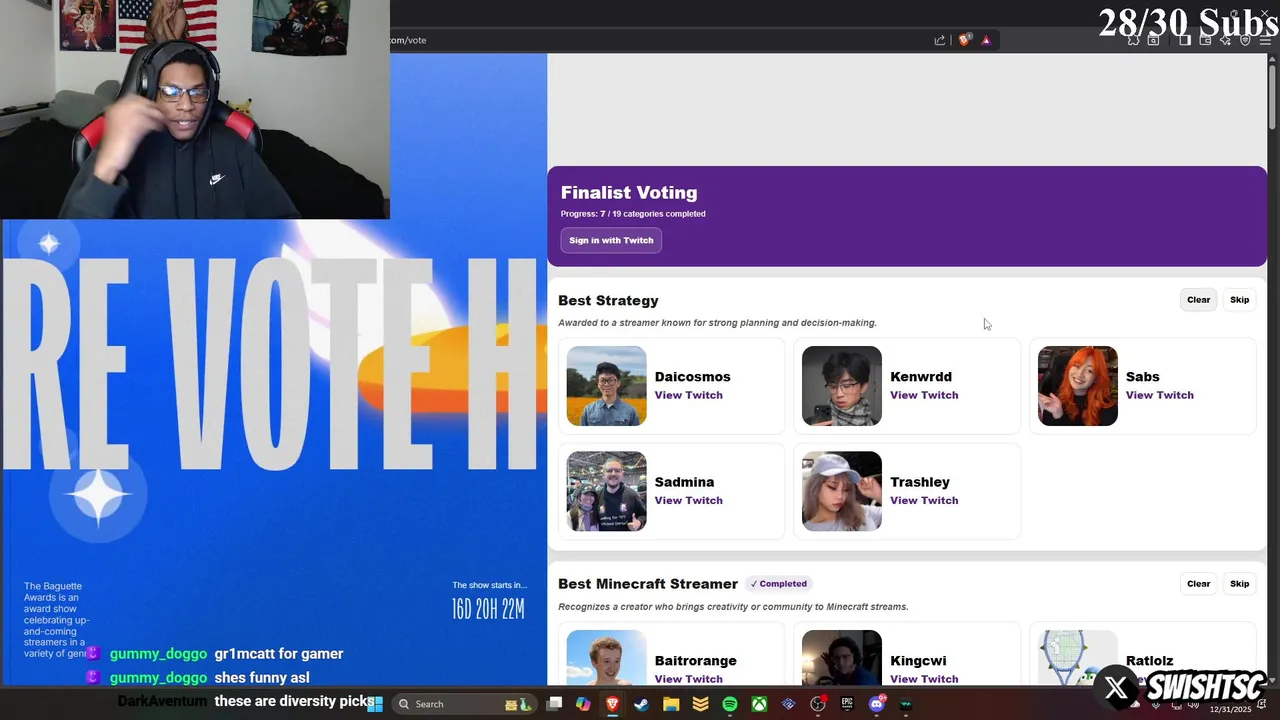Viewport: 1280px width, 720px height.
Task: Switch to Brave browser in taskbar
Action: (x=612, y=704)
